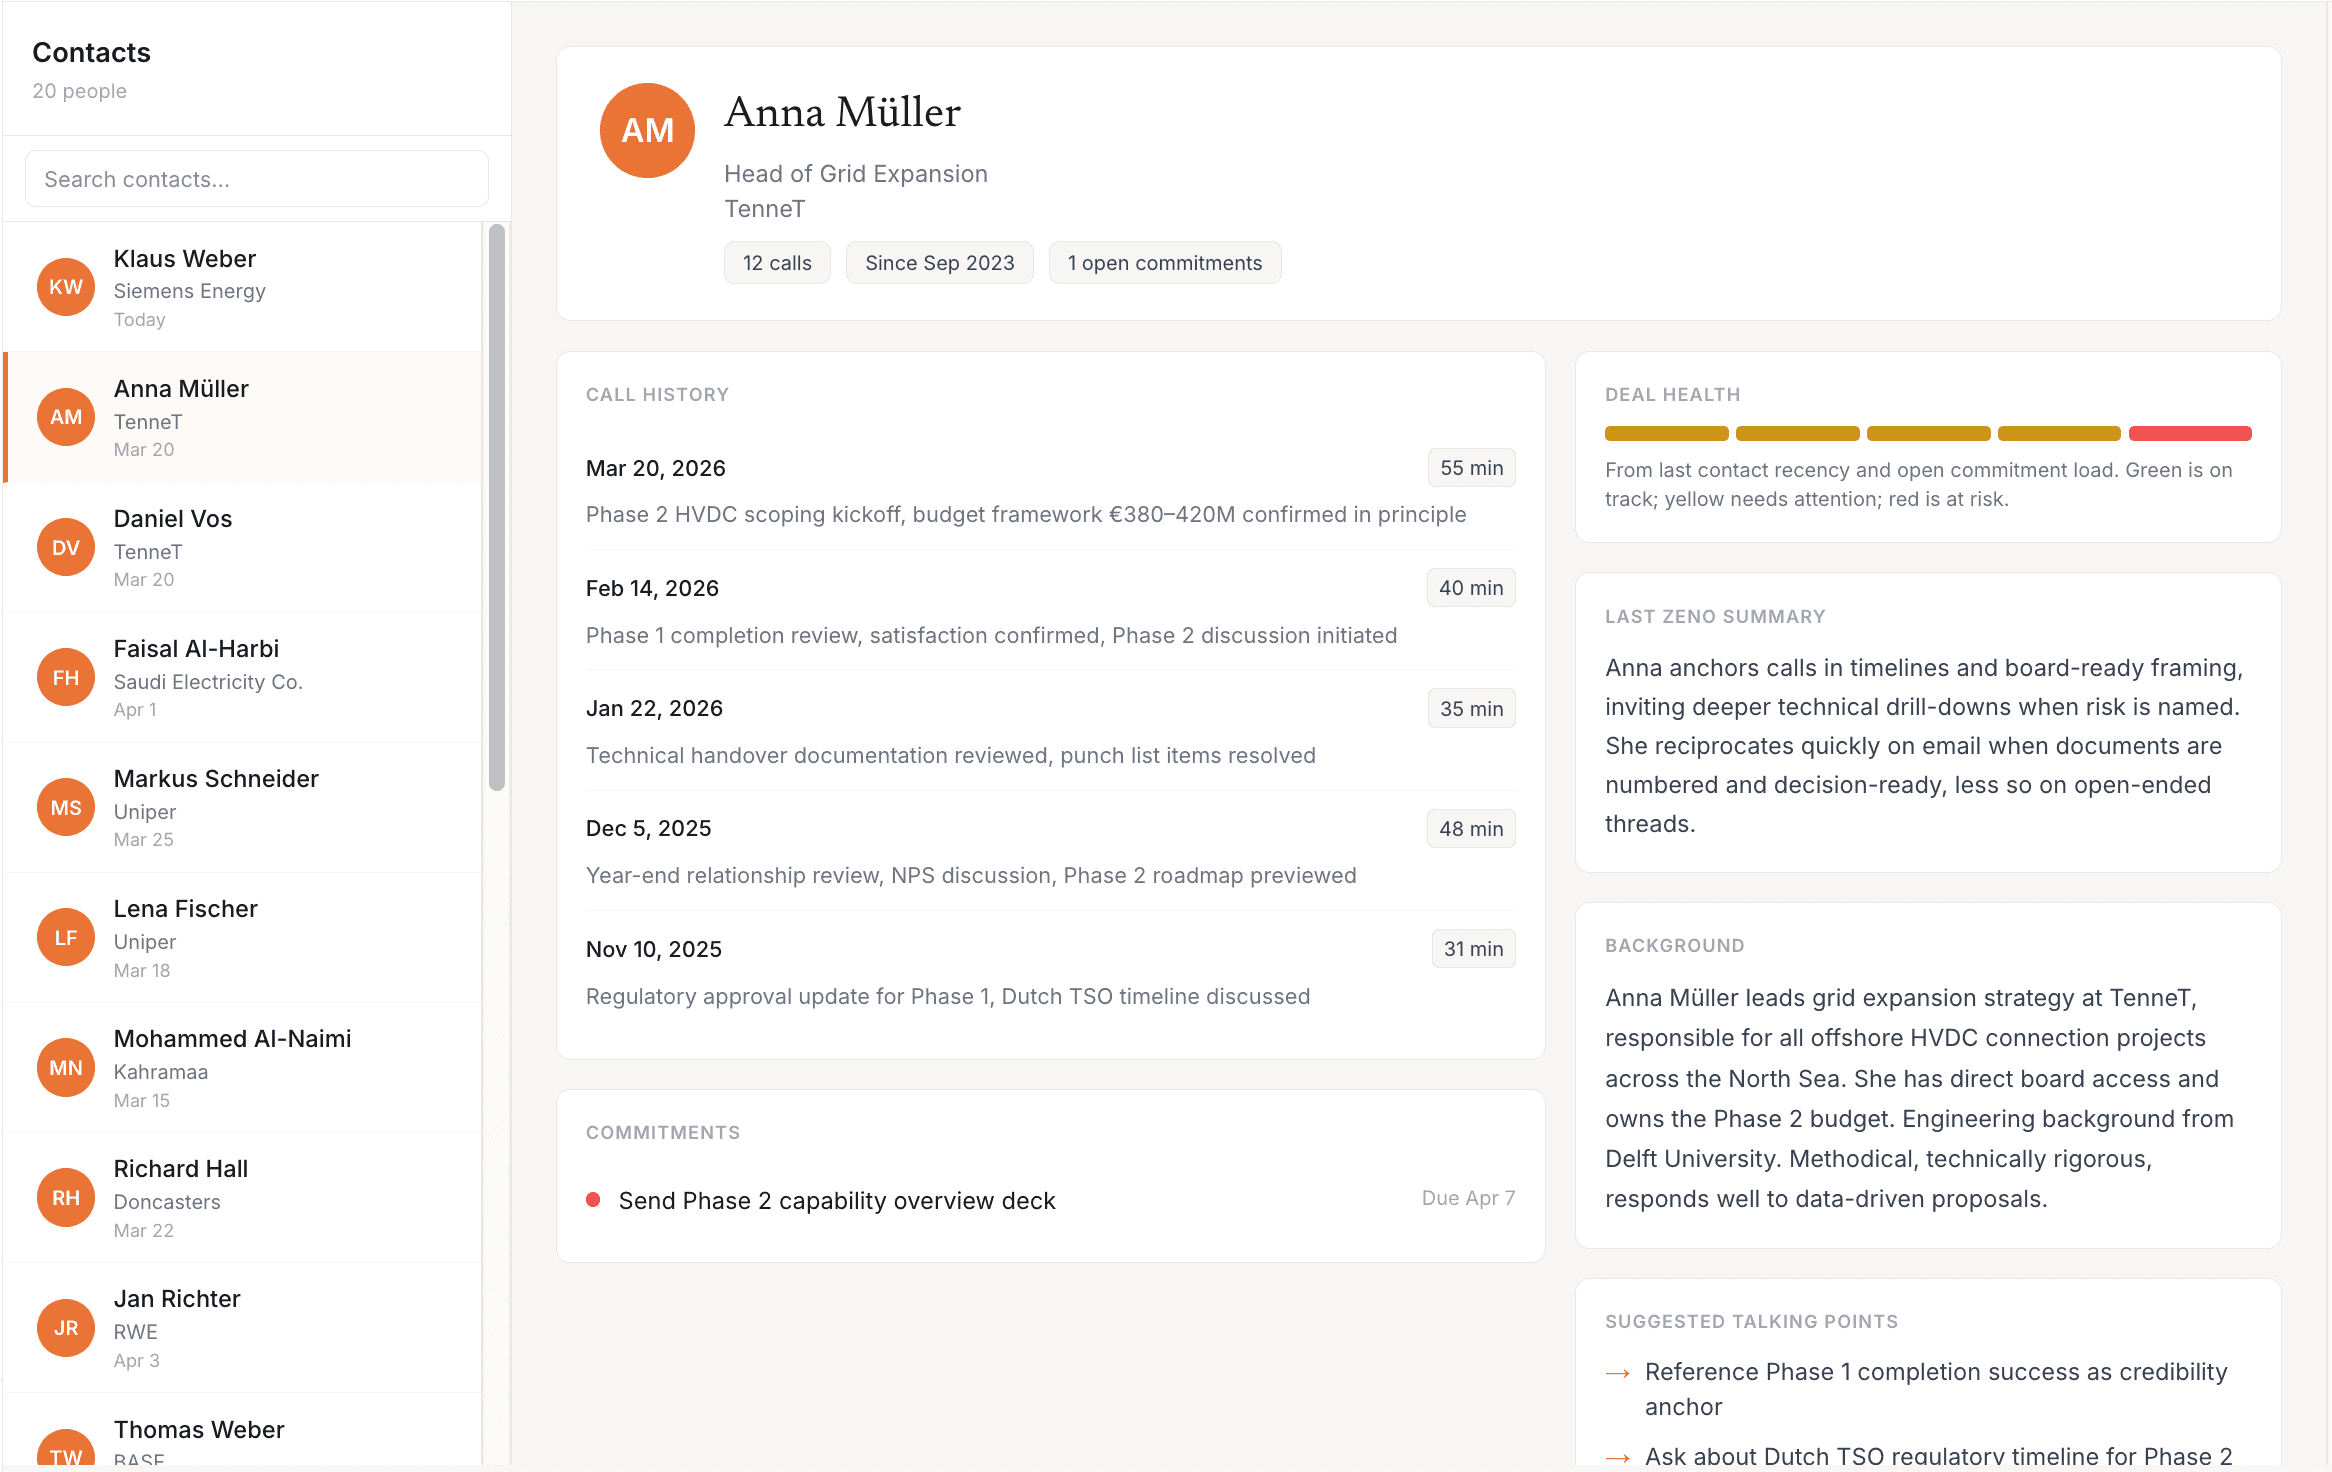Viewport: 2332px width, 1472px height.
Task: Open Markus Schneider contact row
Action: pos(243,808)
